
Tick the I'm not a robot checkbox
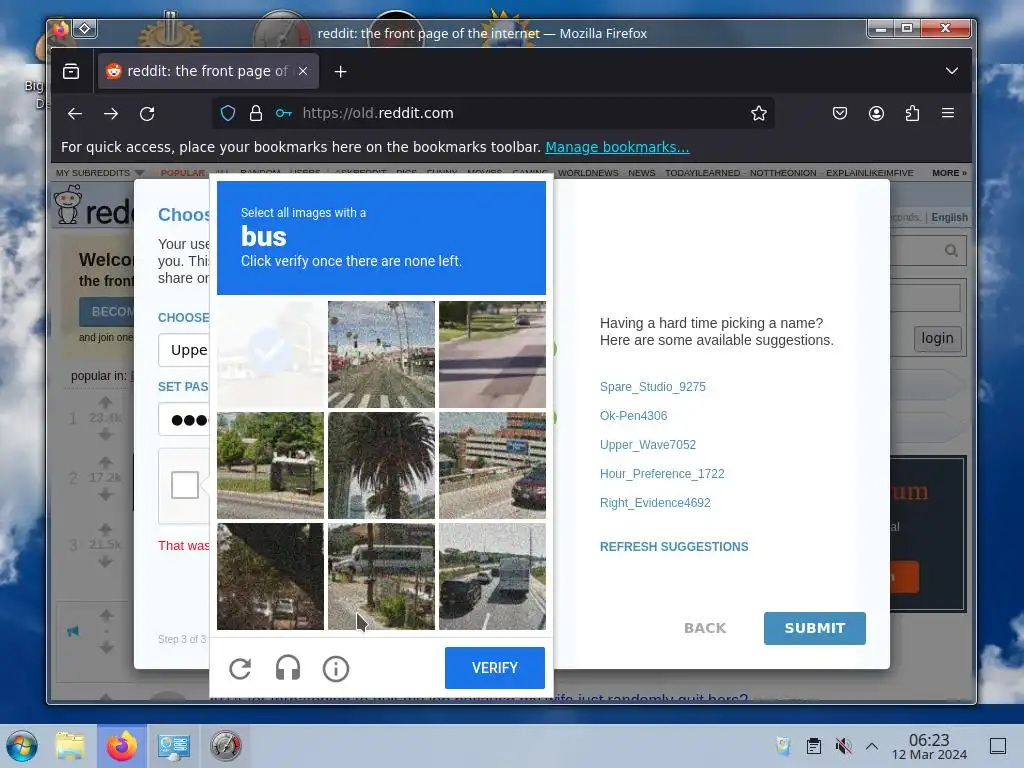(185, 485)
